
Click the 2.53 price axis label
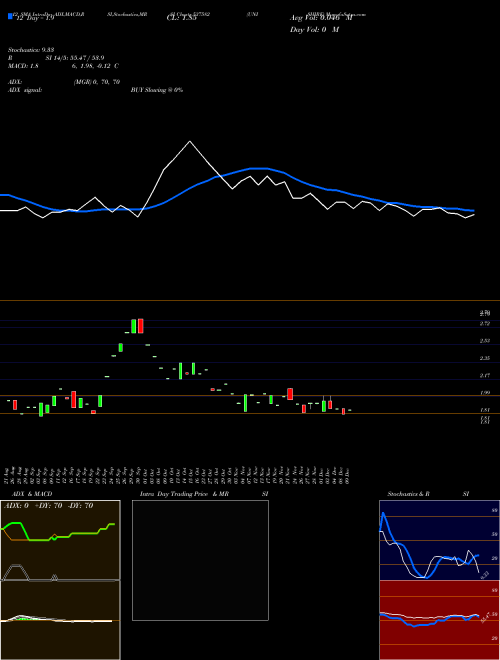[x=484, y=341]
